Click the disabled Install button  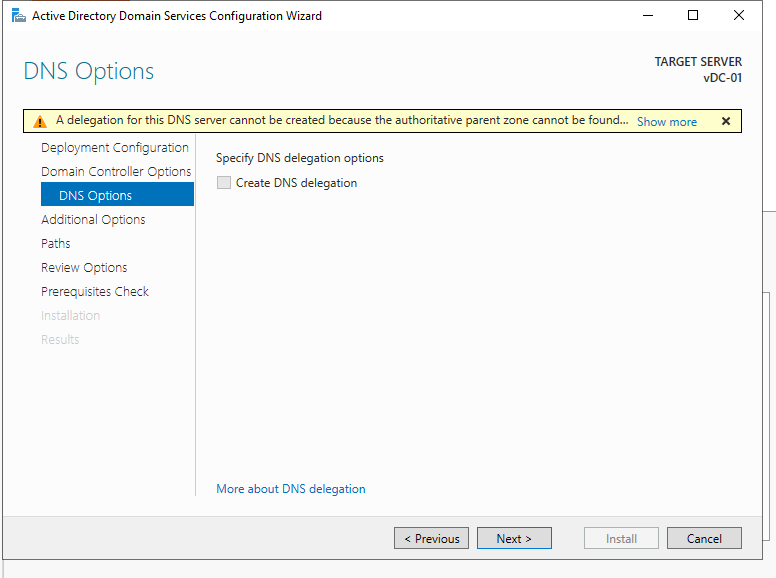pyautogui.click(x=621, y=538)
